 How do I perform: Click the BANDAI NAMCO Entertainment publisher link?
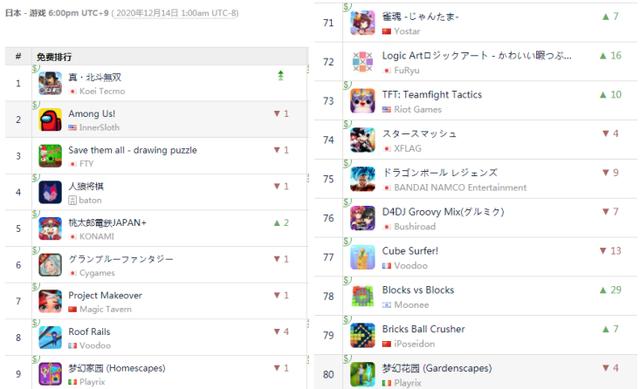(x=460, y=187)
